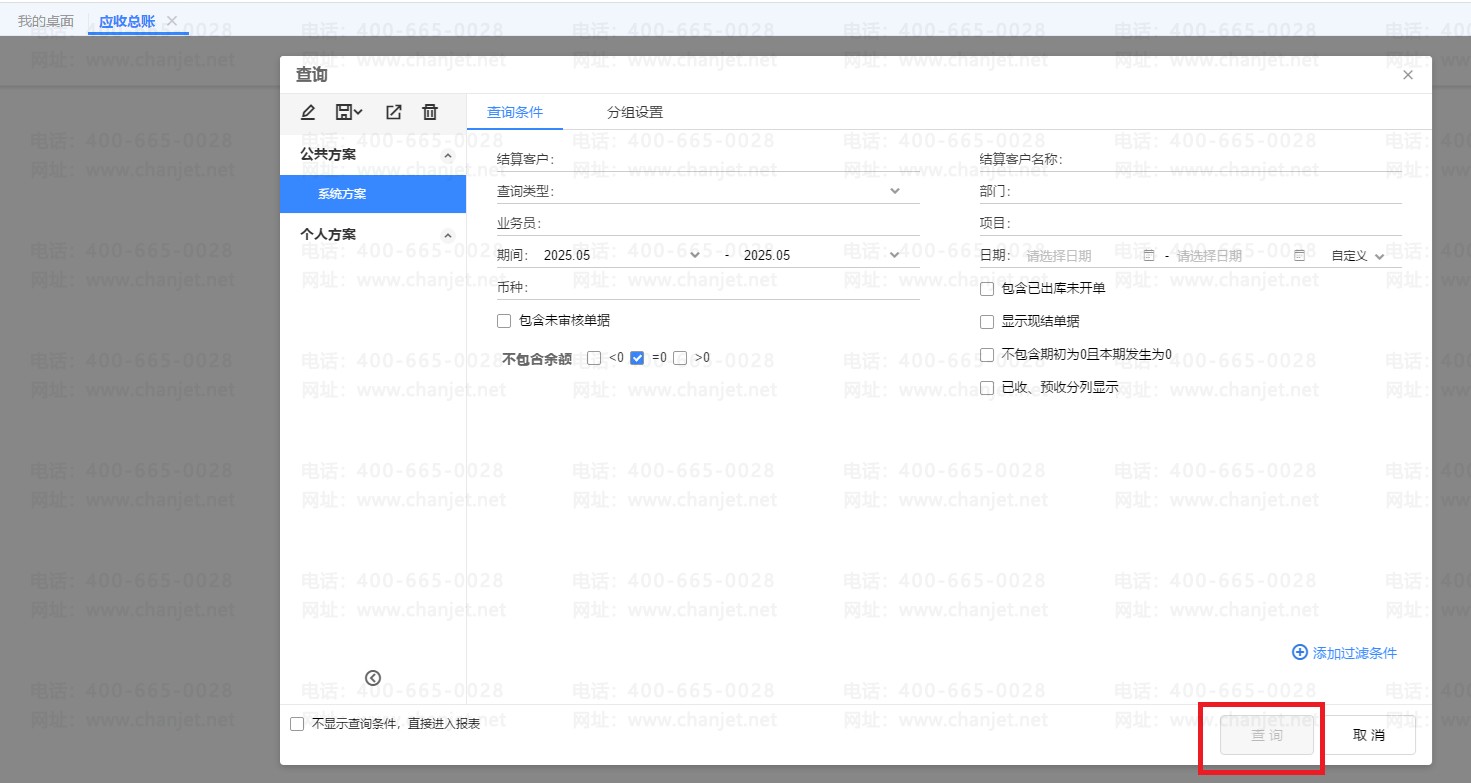Tick the 显示现结单据 checkbox
The width and height of the screenshot is (1471, 783).
coord(987,322)
